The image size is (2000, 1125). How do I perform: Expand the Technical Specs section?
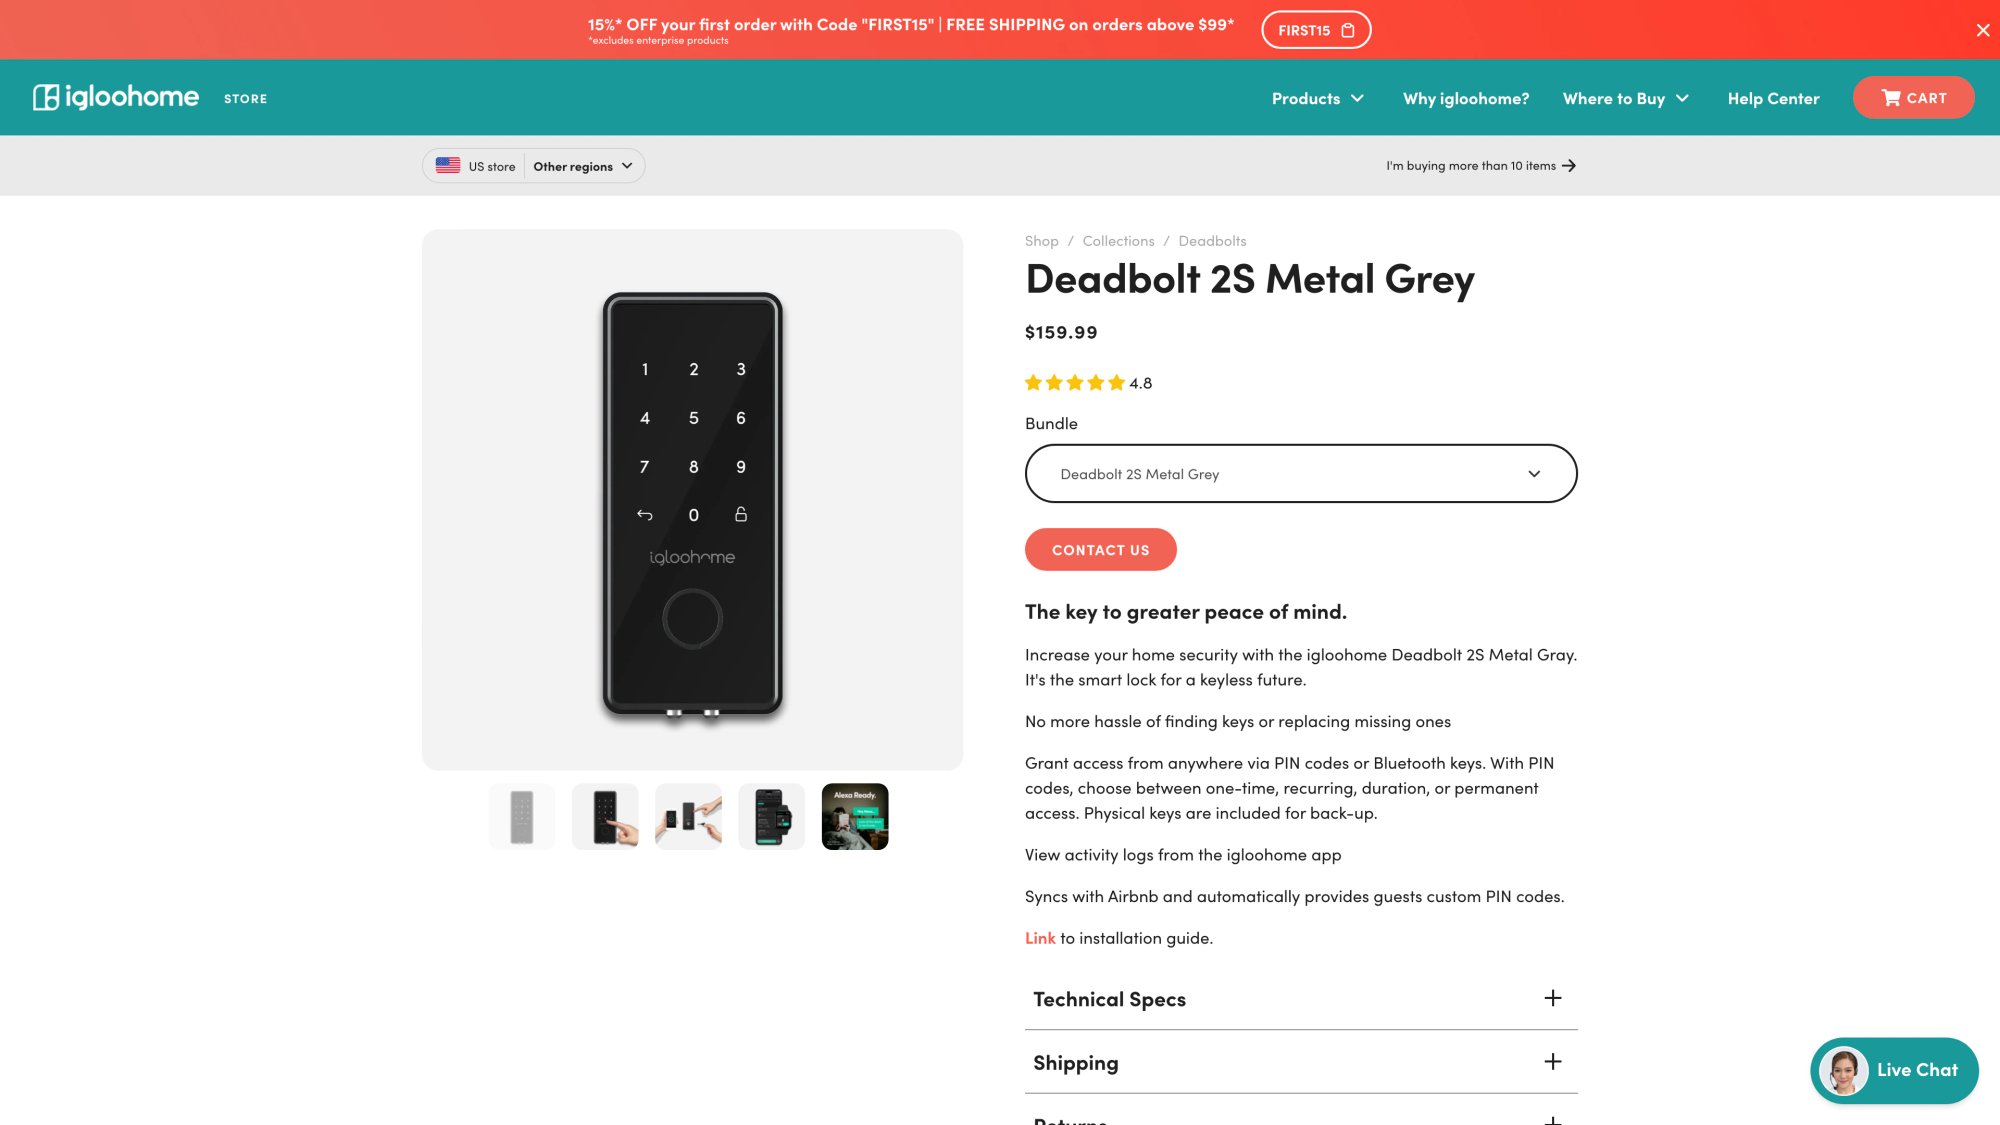point(1553,998)
